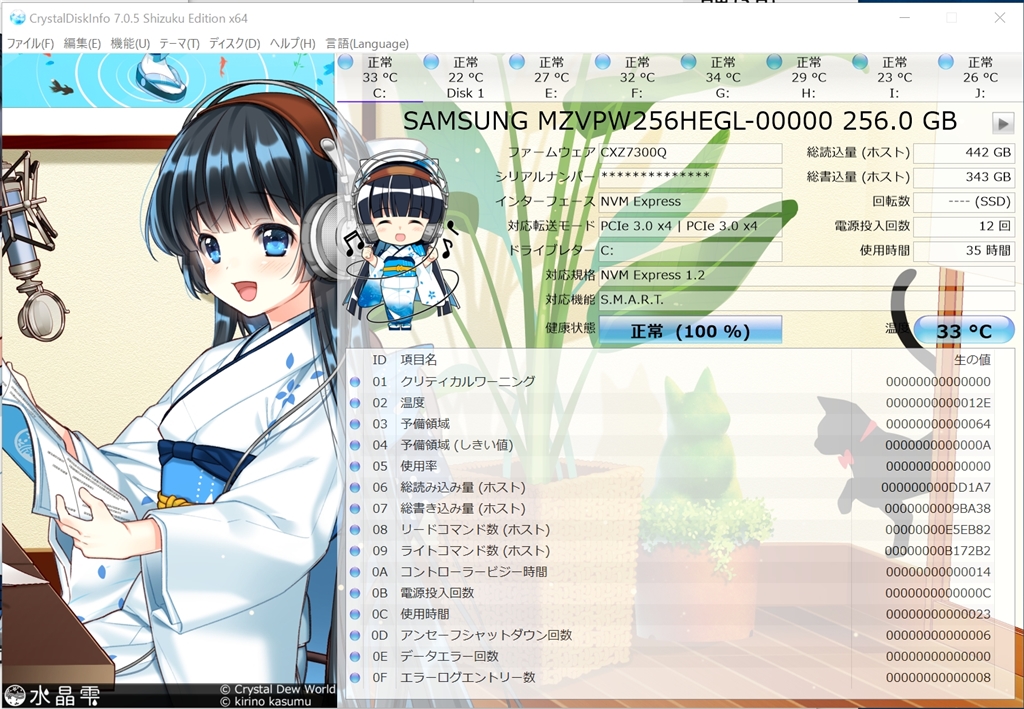Click status dot for リードコマンド数 row
The width and height of the screenshot is (1024, 709).
355,530
